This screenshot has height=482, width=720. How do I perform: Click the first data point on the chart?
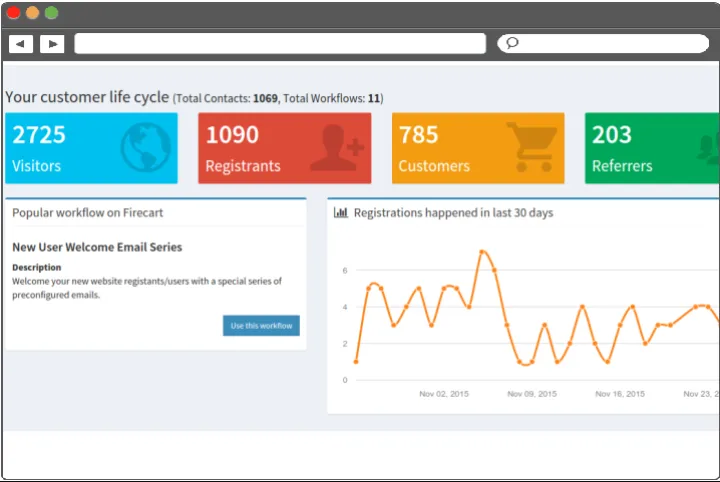[356, 361]
